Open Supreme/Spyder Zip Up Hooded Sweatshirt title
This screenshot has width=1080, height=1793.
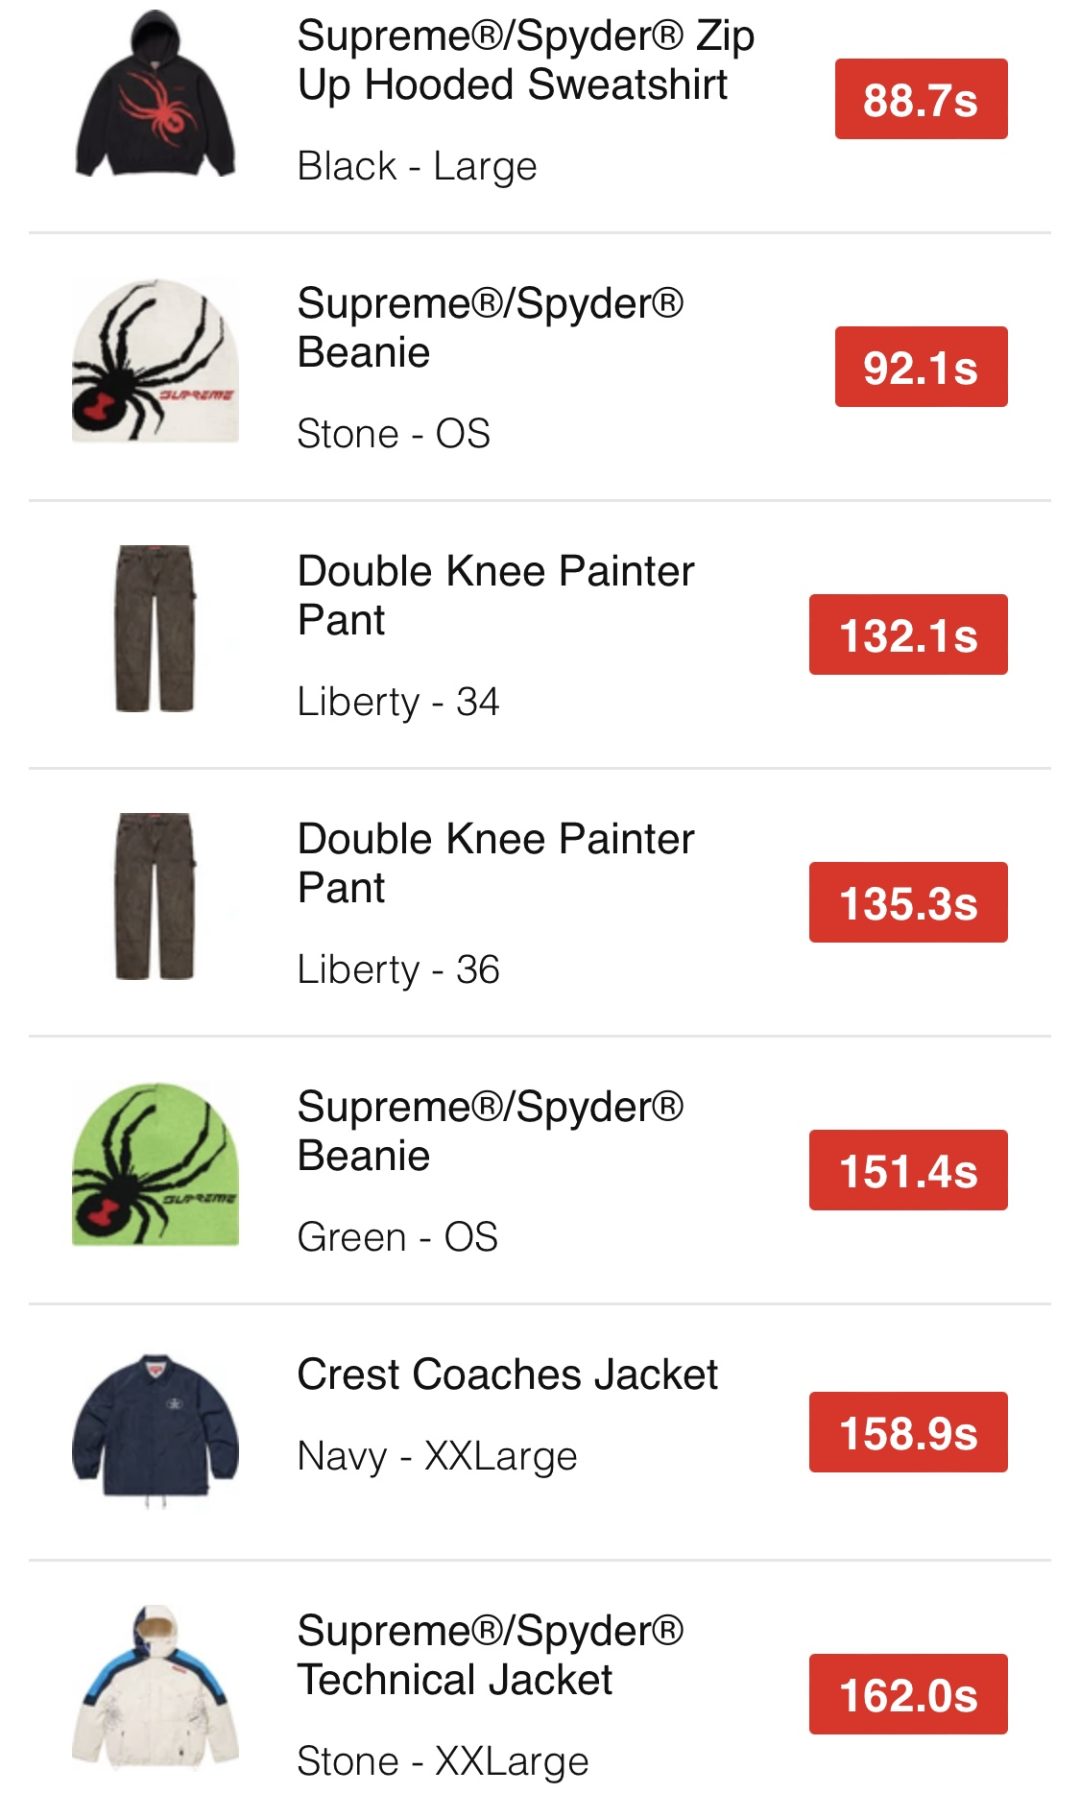point(525,60)
